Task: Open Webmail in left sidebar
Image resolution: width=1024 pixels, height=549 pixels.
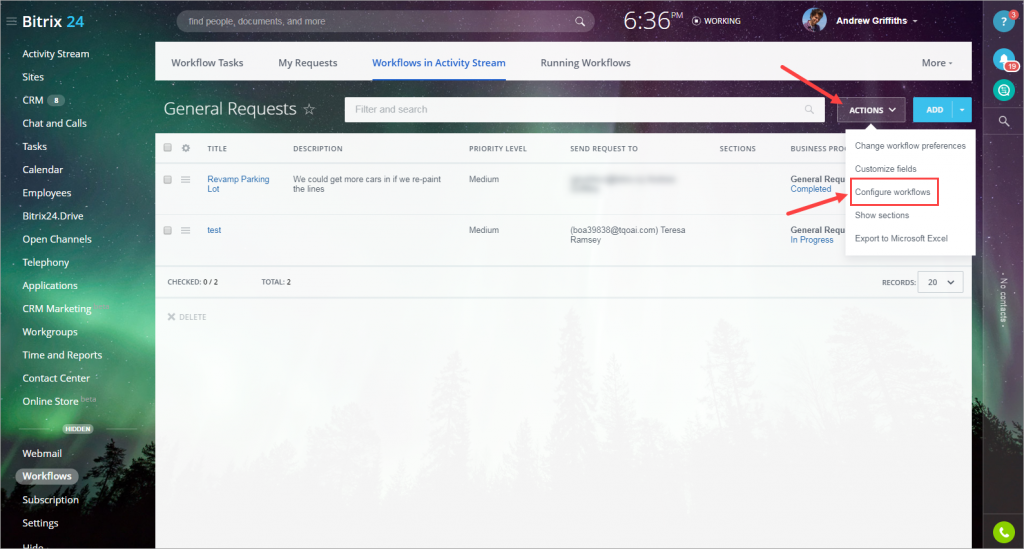Action: point(42,453)
